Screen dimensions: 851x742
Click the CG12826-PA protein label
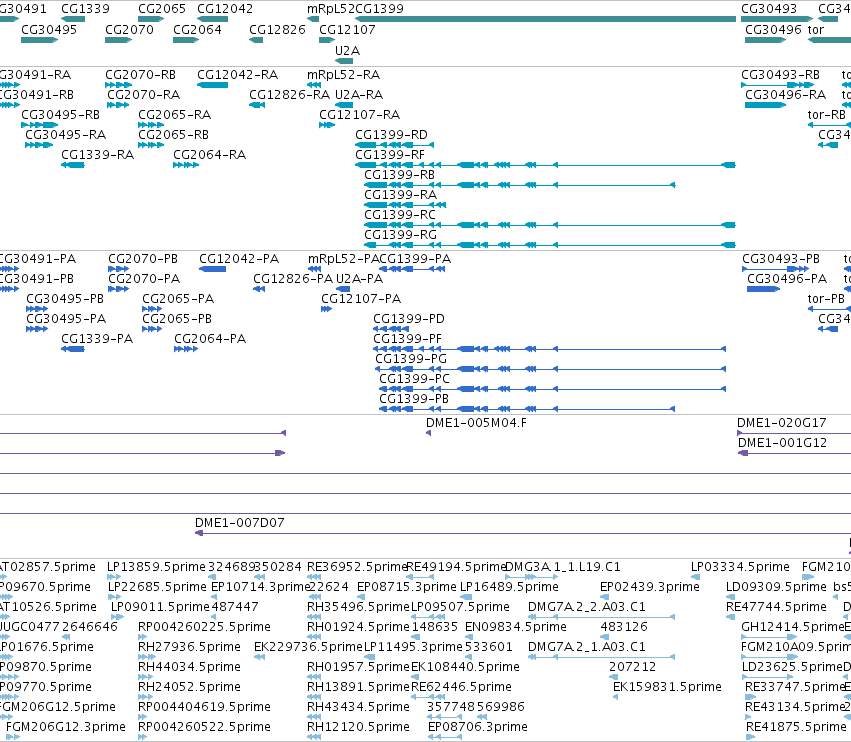click(293, 279)
